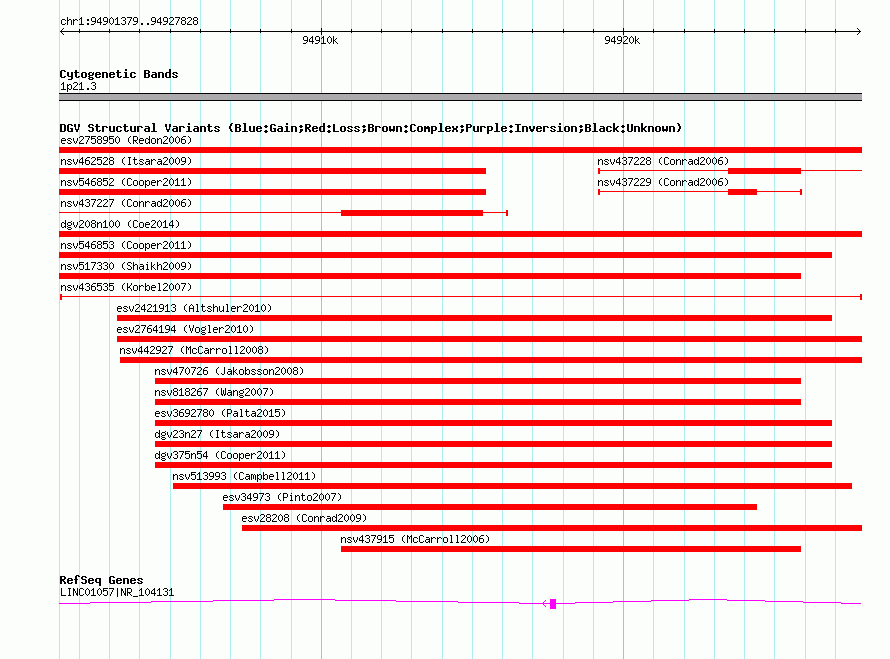Click thick red segment of nsv437229
Viewport: 890px width, 659px height.
click(742, 192)
